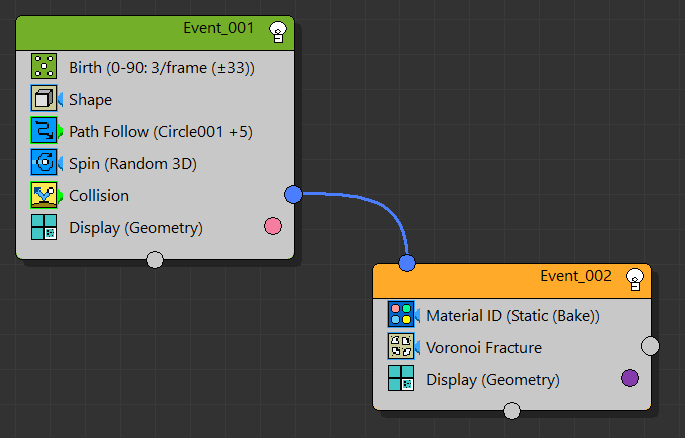Click the Shape operator cube icon
This screenshot has width=685, height=438.
click(x=43, y=100)
